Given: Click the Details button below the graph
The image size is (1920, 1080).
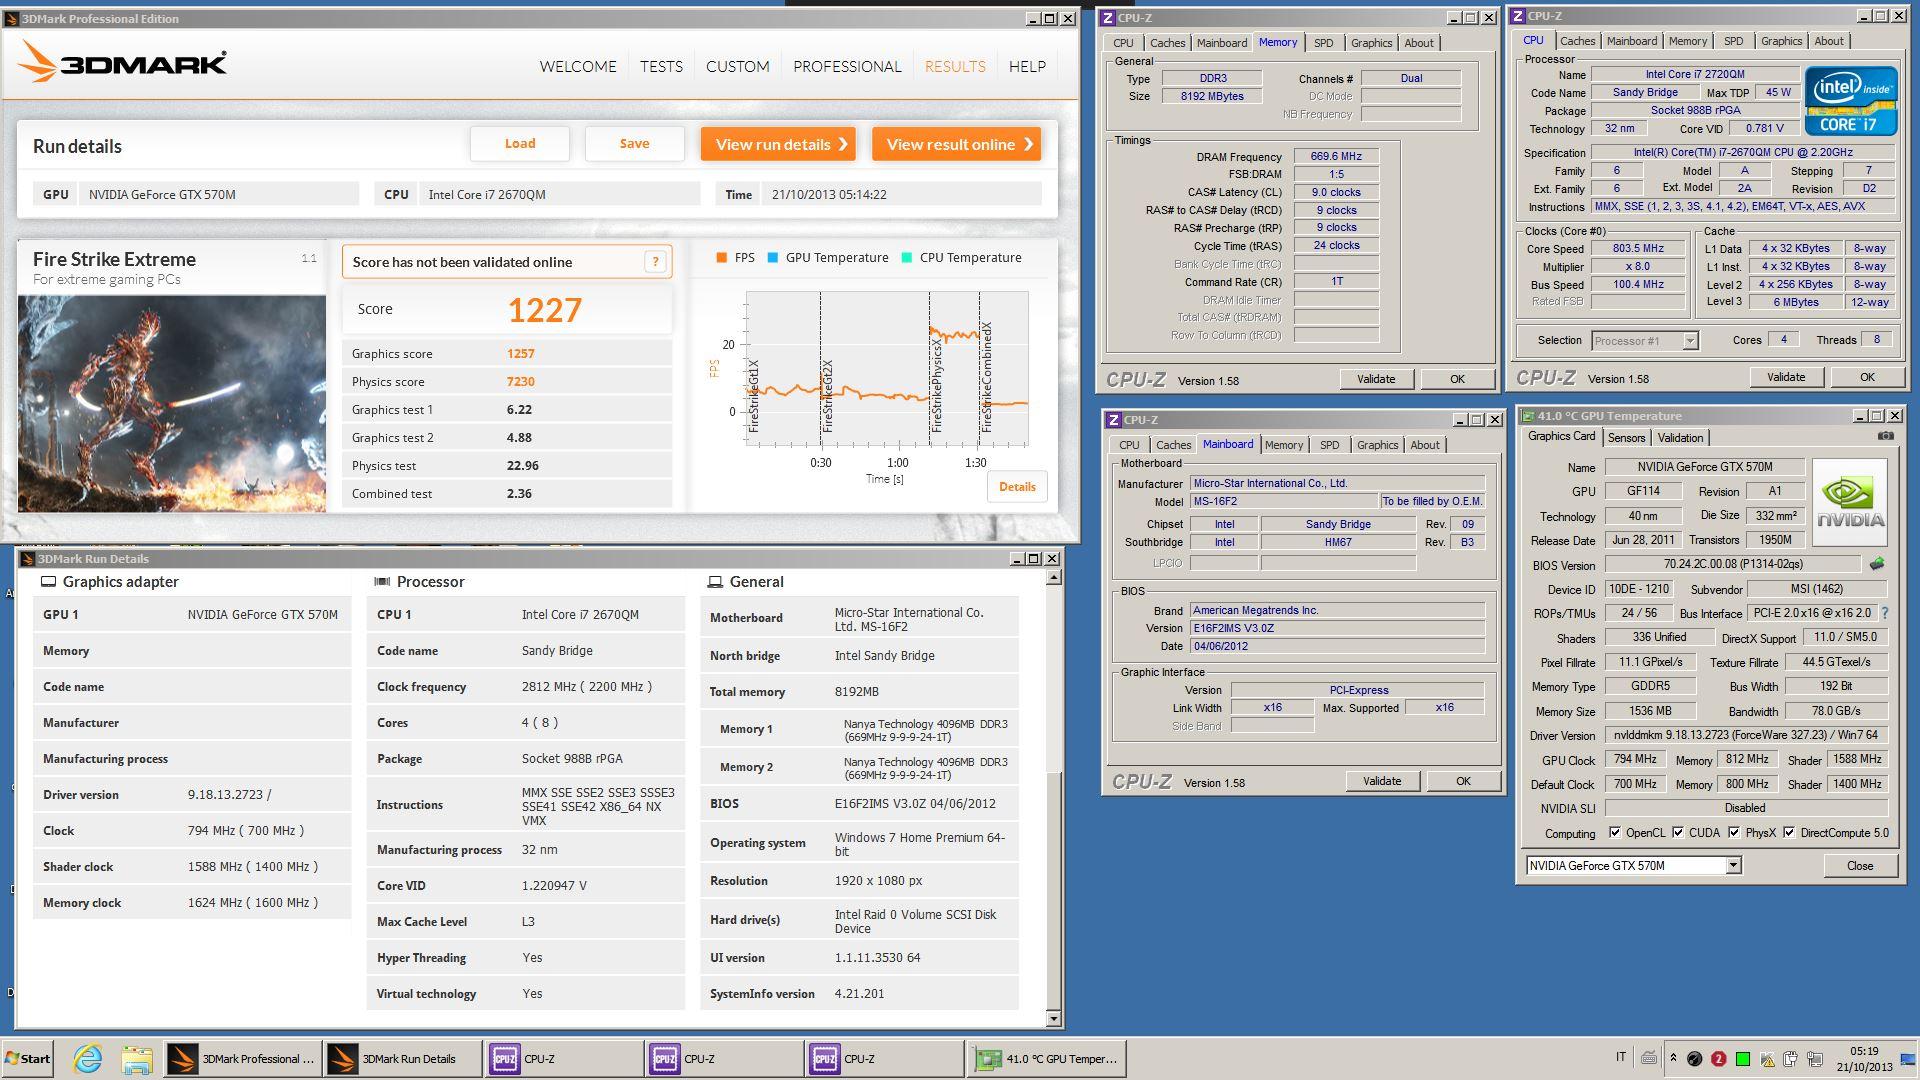Looking at the screenshot, I should click(x=1017, y=487).
